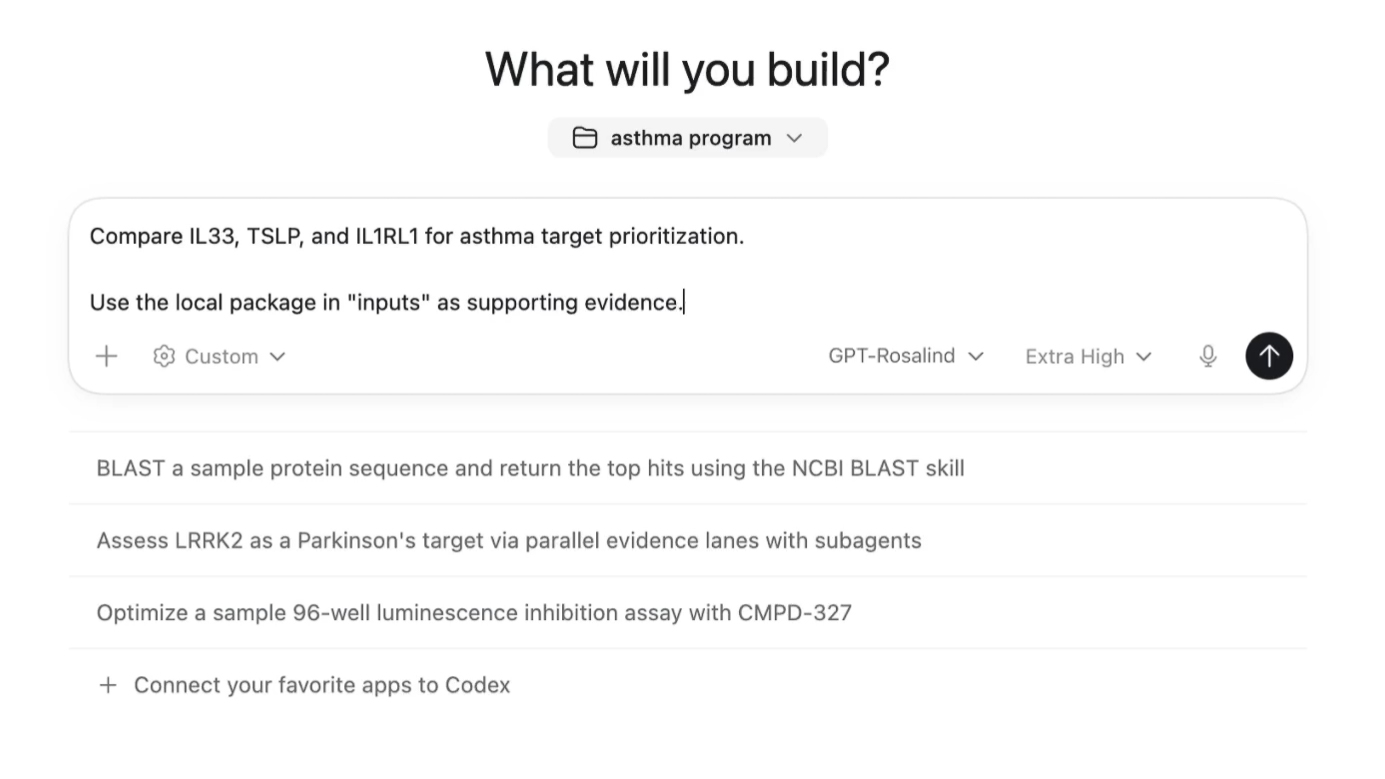Click the folder icon in project selector
The height and width of the screenshot is (779, 1385).
[584, 138]
